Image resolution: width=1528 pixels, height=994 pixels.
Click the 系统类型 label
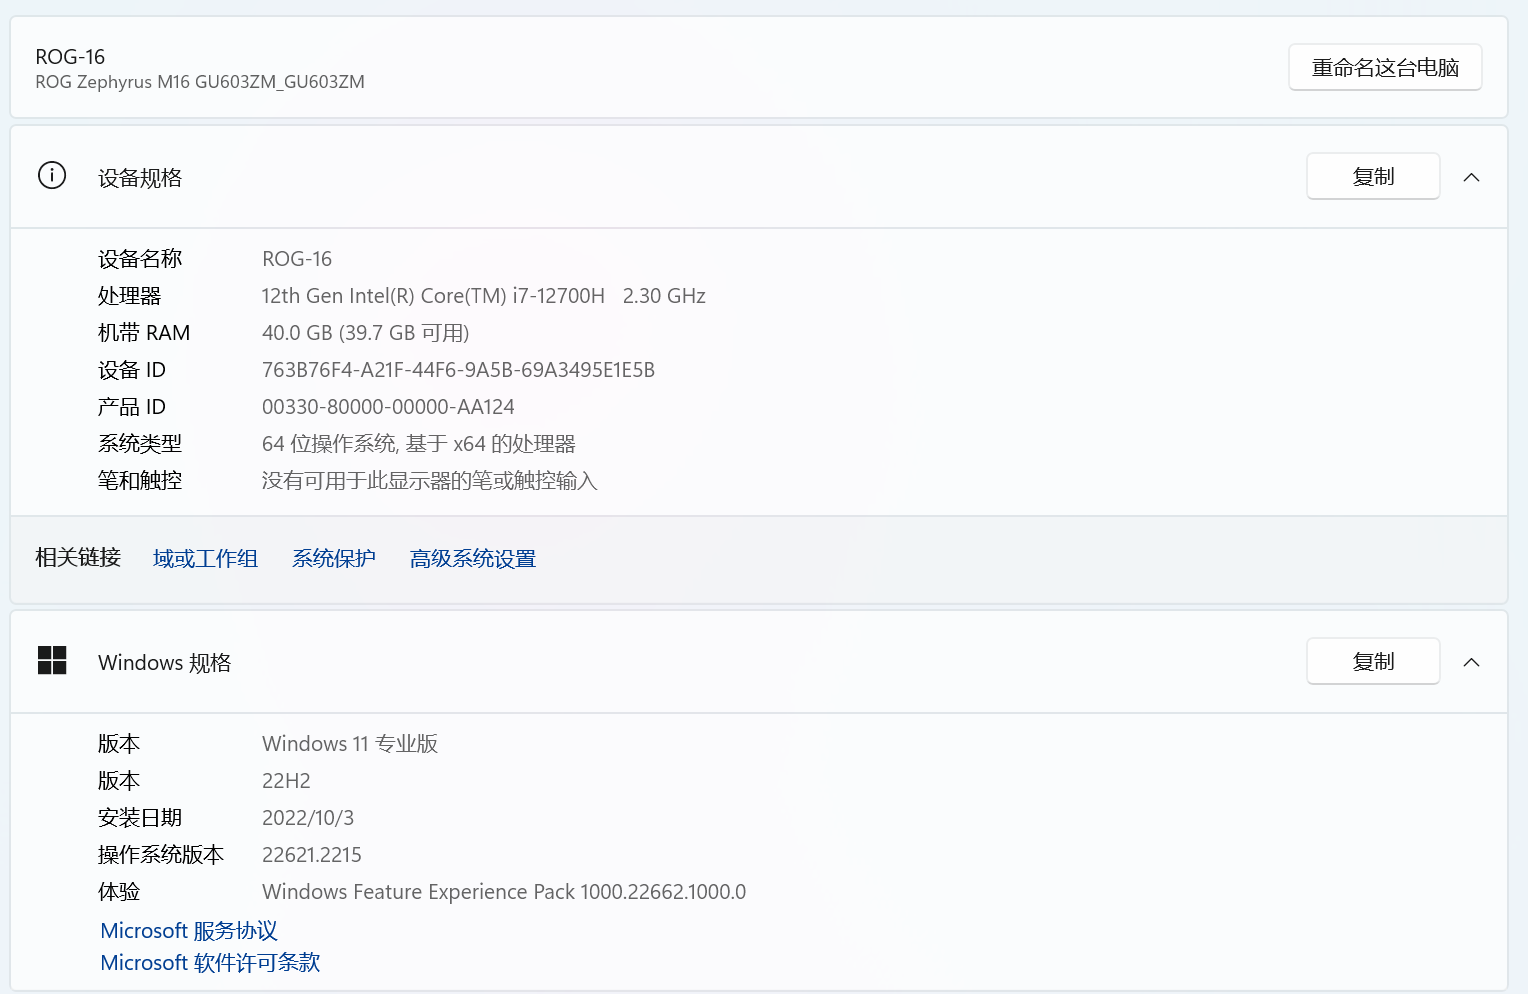[140, 444]
